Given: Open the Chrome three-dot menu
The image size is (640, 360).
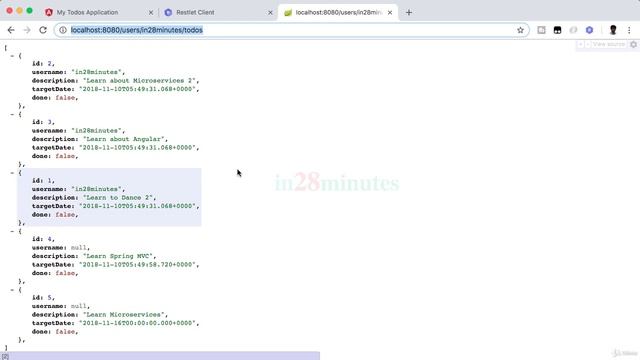Looking at the screenshot, I should click(629, 30).
